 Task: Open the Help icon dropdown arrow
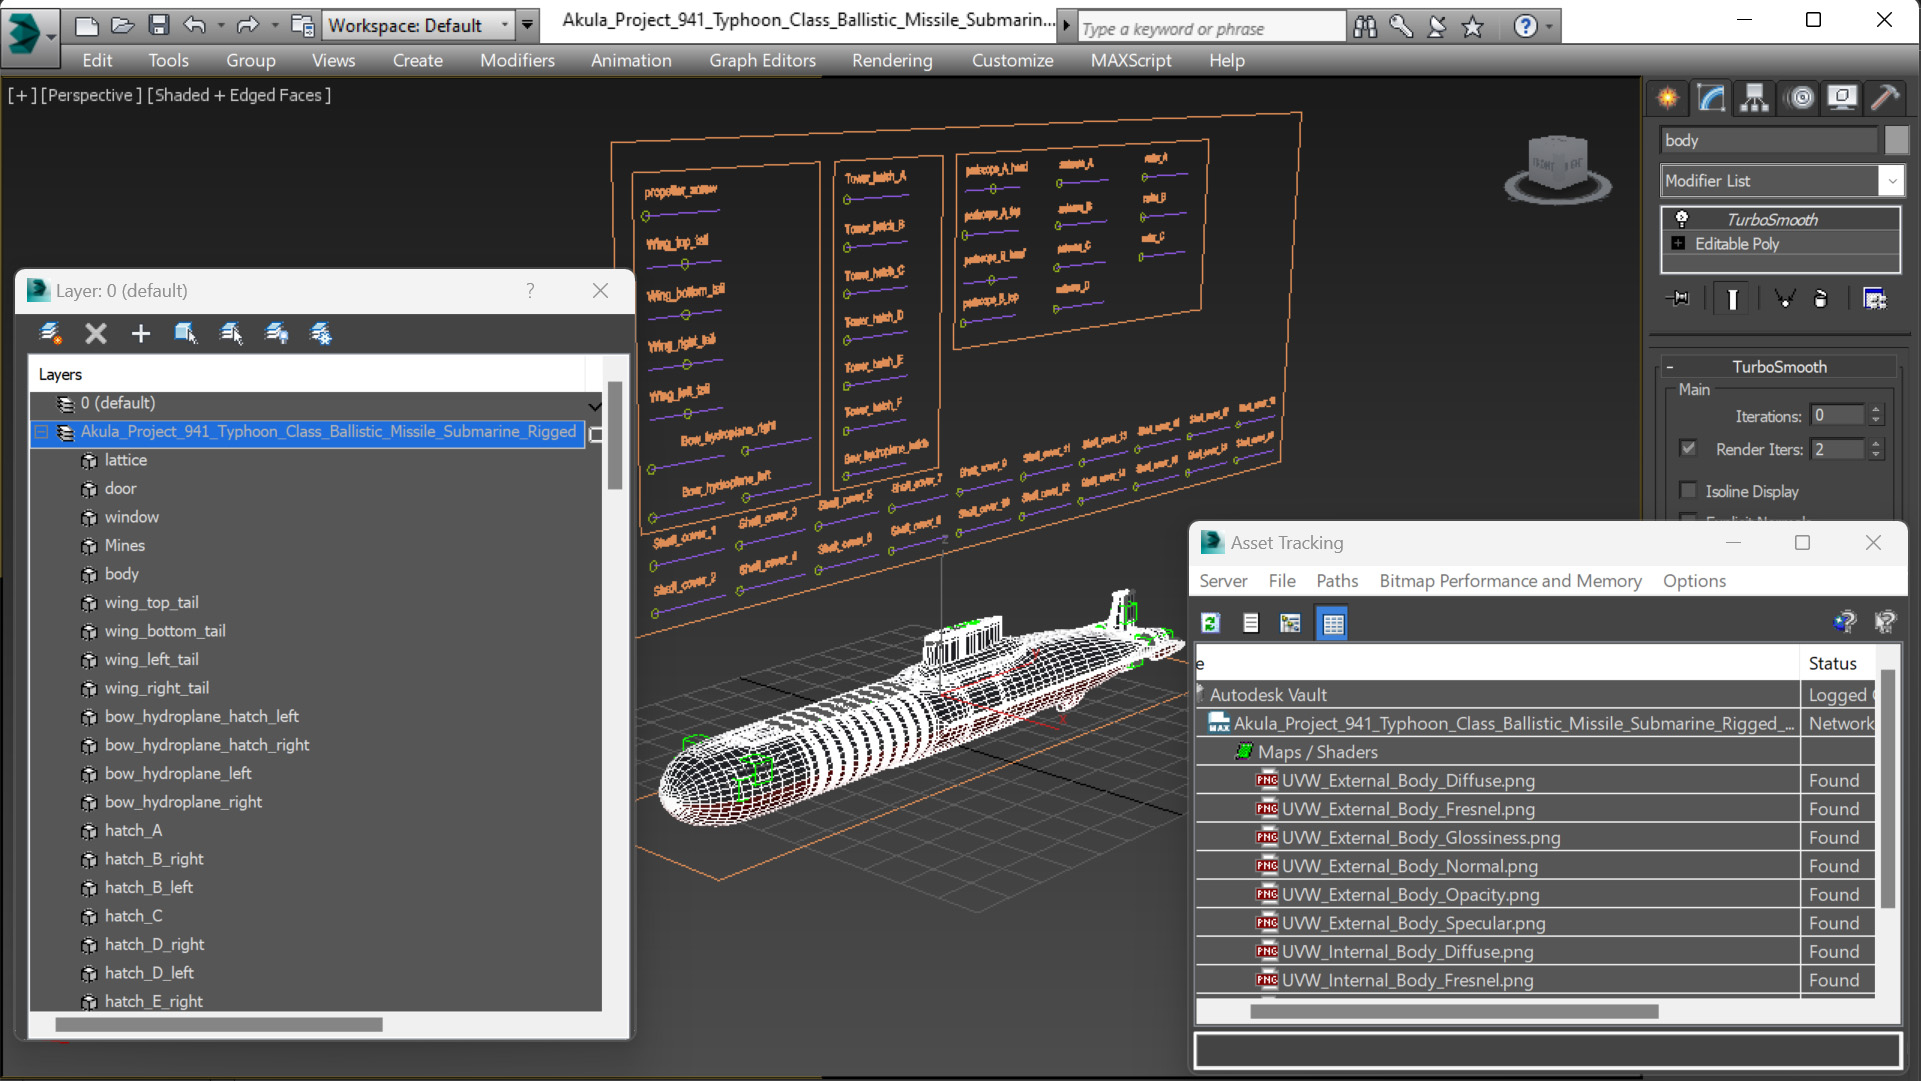point(1549,27)
